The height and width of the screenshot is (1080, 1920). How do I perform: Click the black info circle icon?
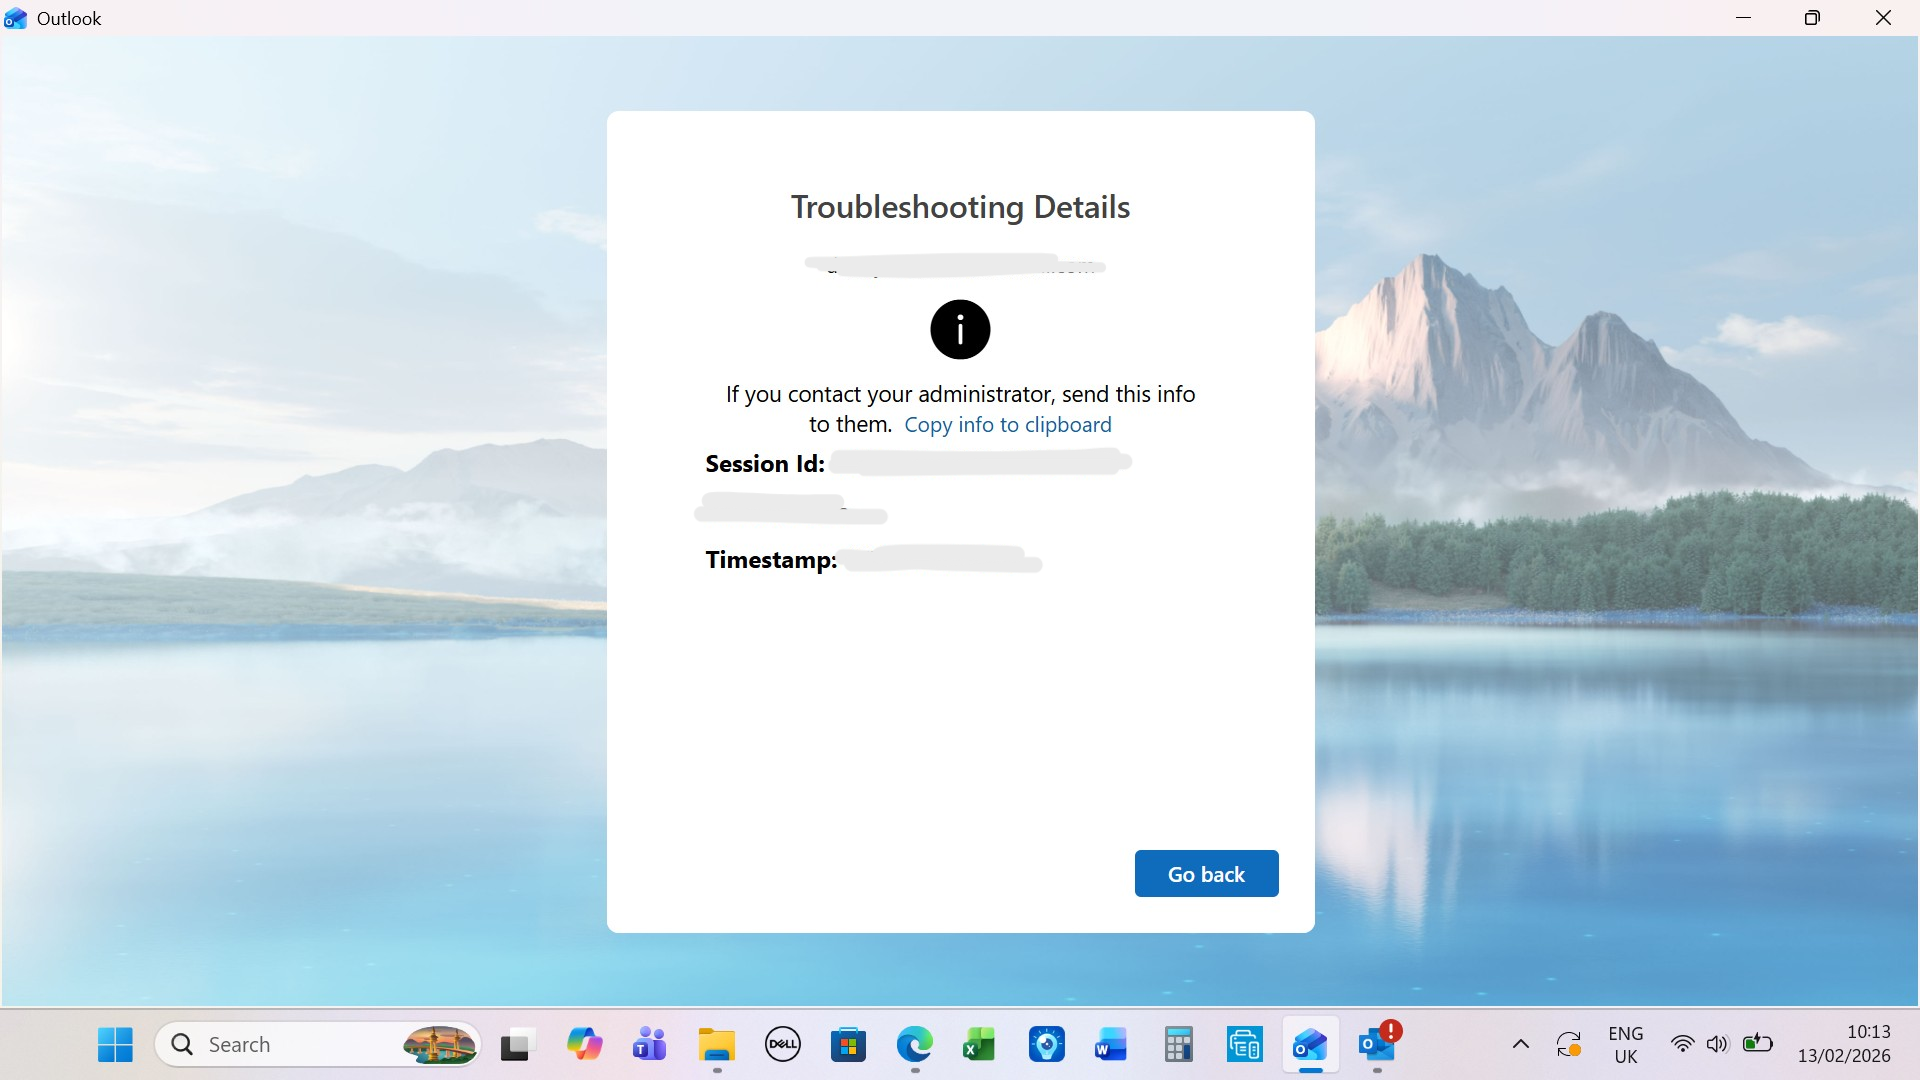[x=960, y=329]
